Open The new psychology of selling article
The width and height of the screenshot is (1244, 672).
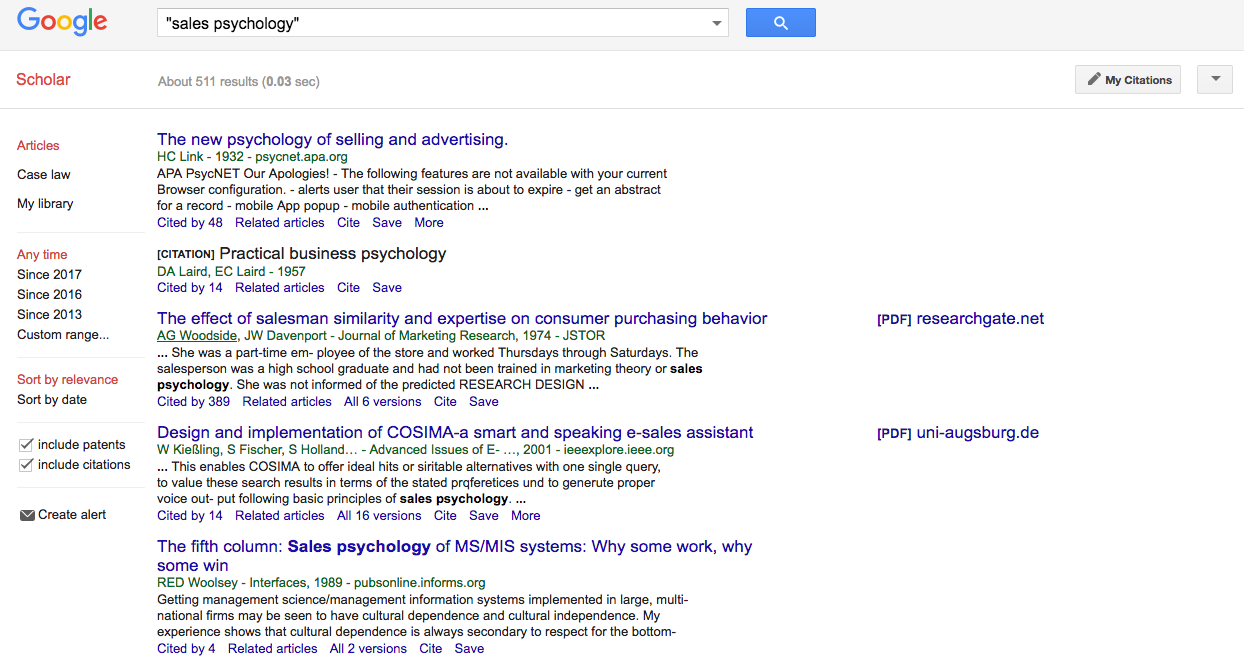[x=332, y=140]
